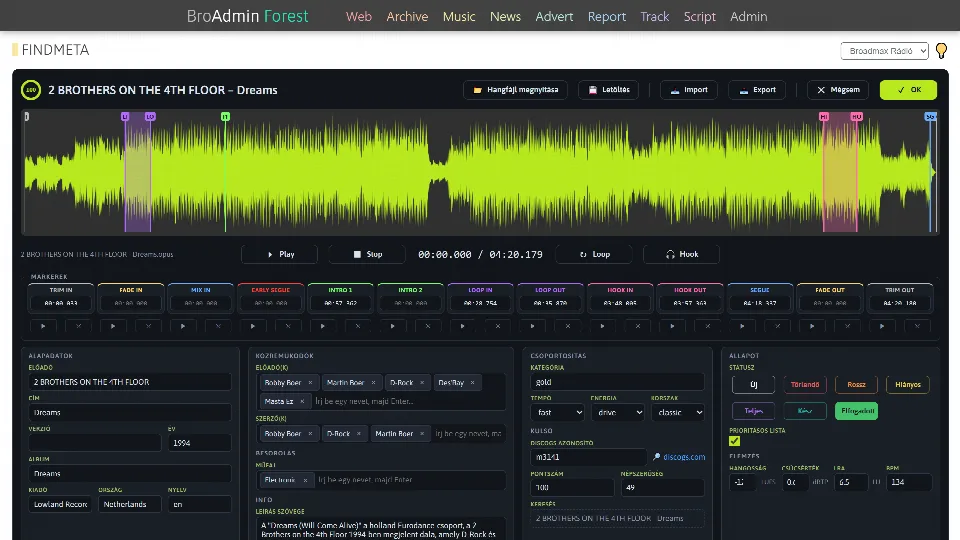Click the BPM field showing 134
Screen dimensions: 960x540
[909, 482]
